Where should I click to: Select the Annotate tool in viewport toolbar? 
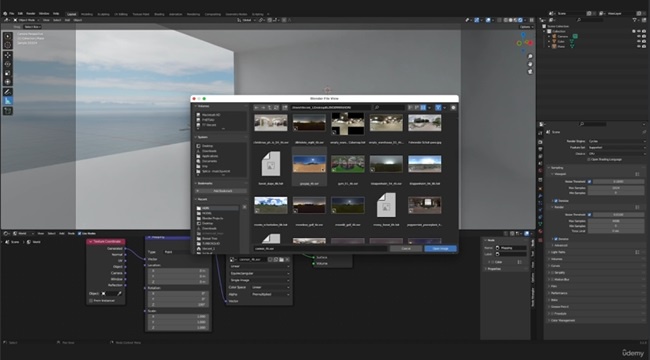pos(8,92)
